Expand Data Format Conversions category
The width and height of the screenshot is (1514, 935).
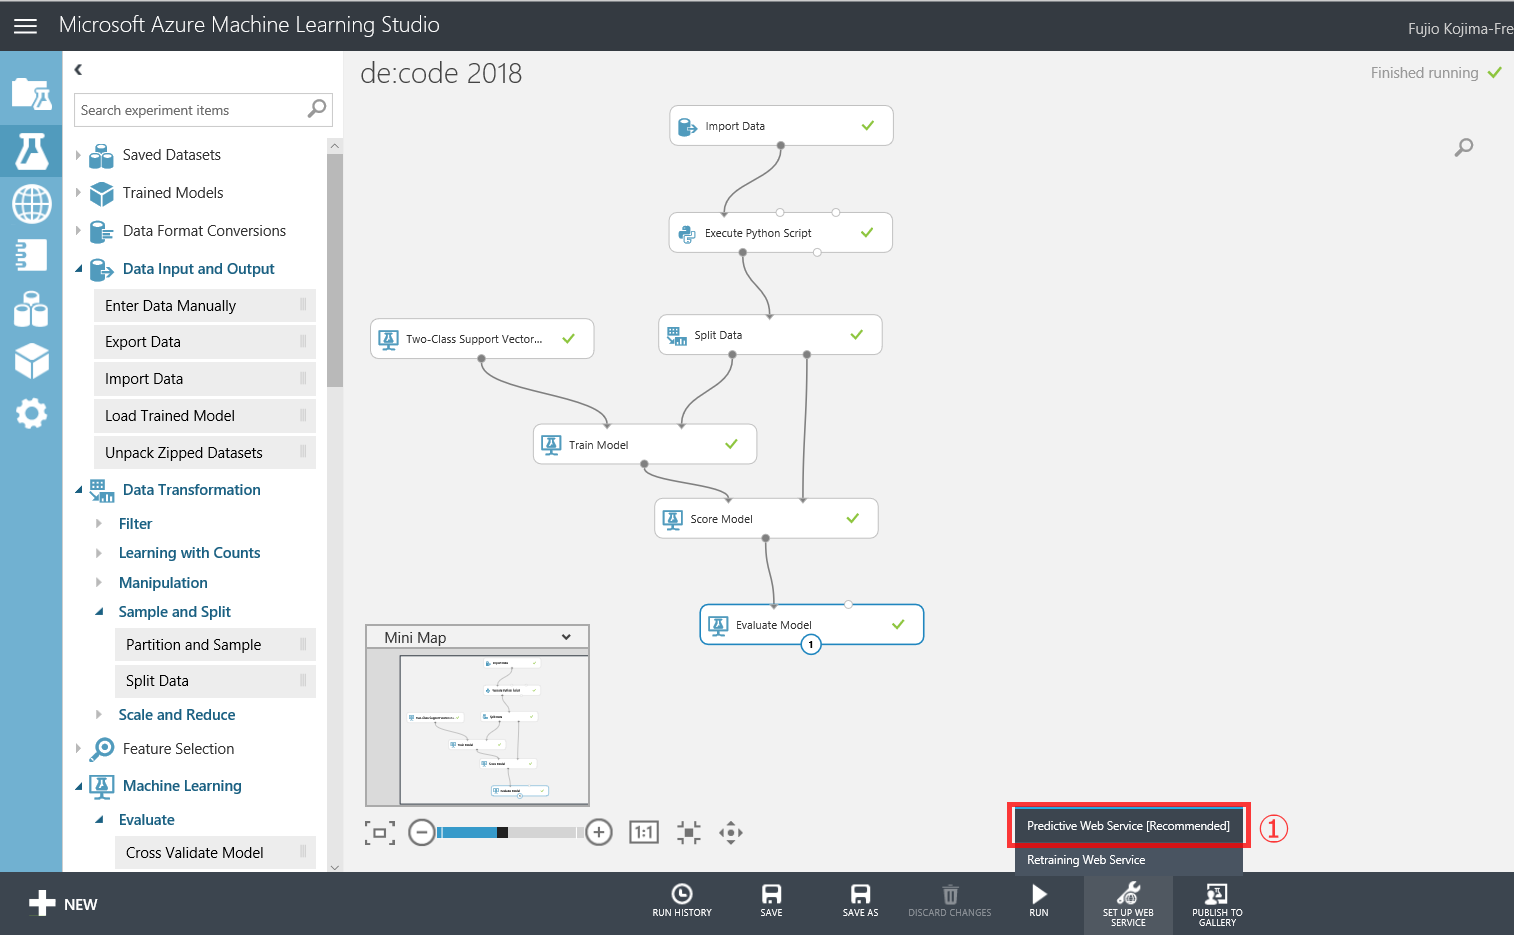[78, 231]
